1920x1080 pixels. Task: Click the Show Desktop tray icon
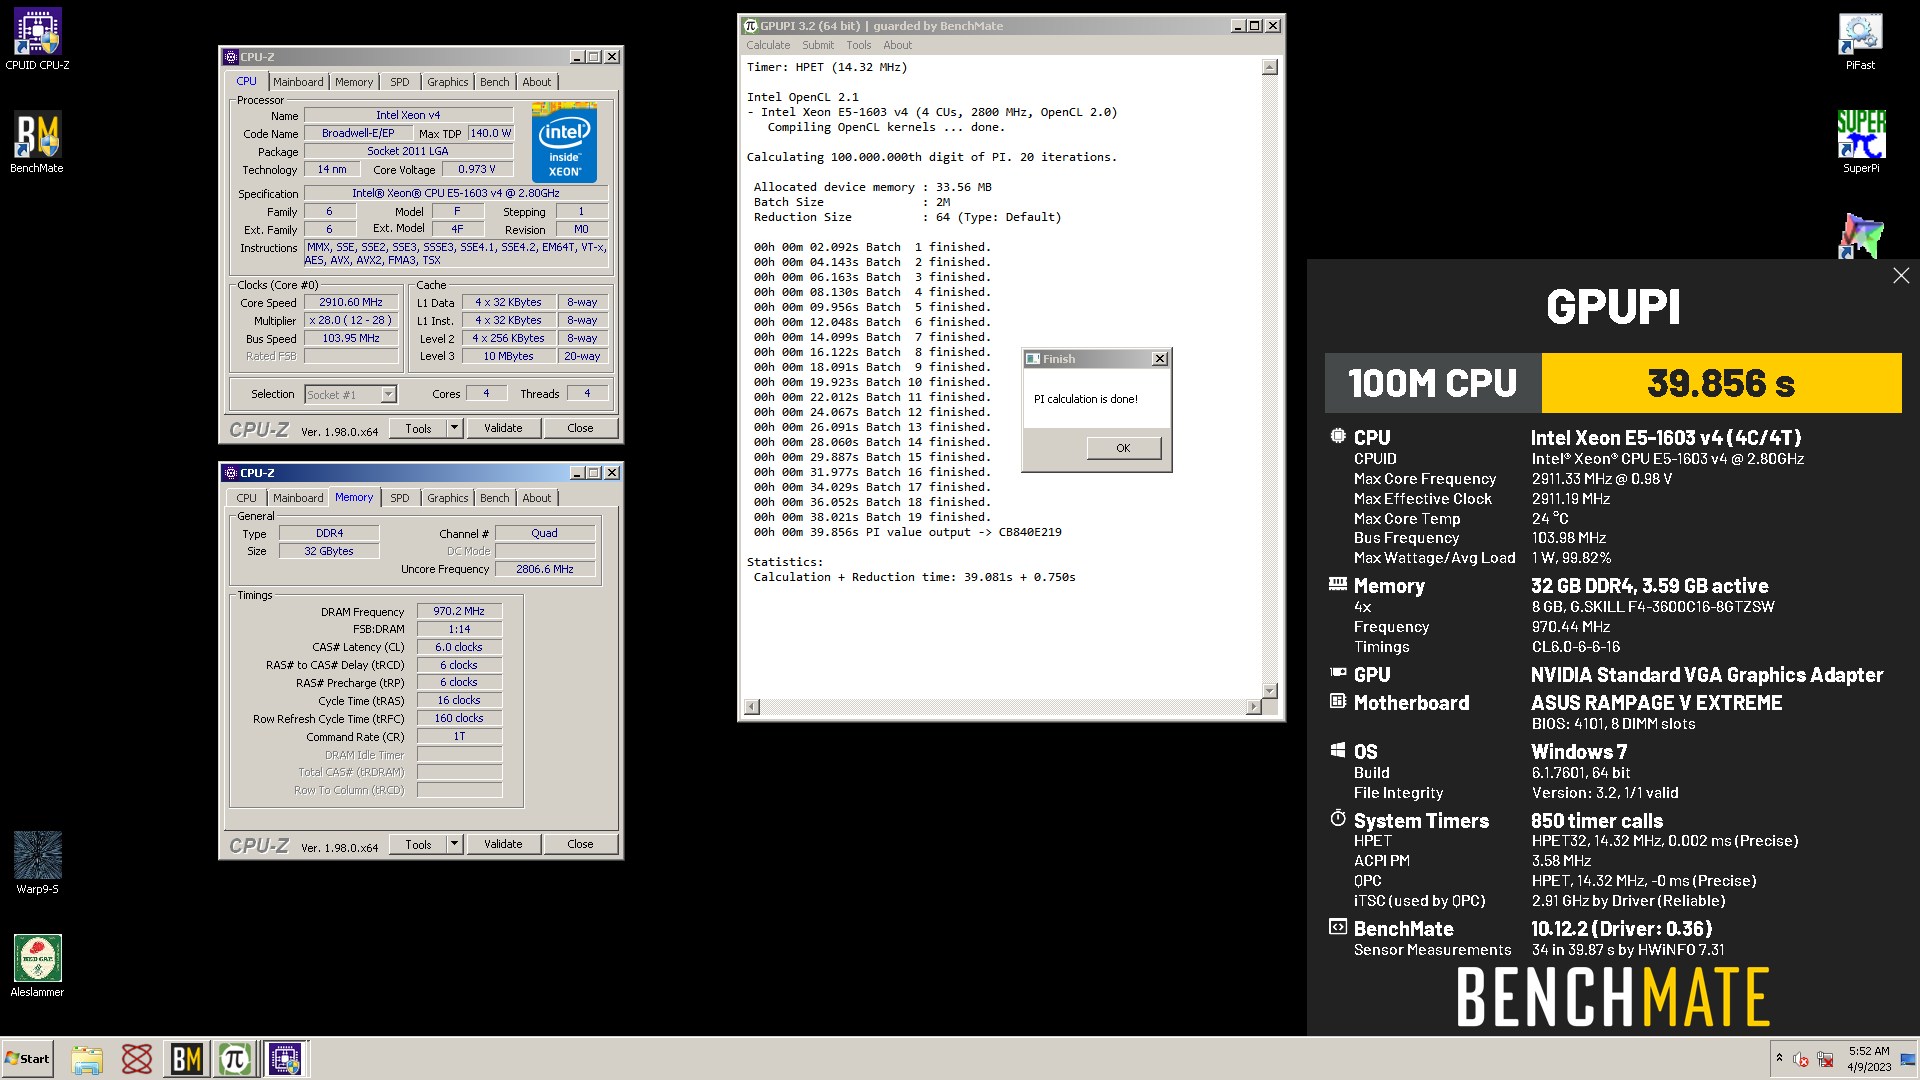[x=1909, y=1059]
